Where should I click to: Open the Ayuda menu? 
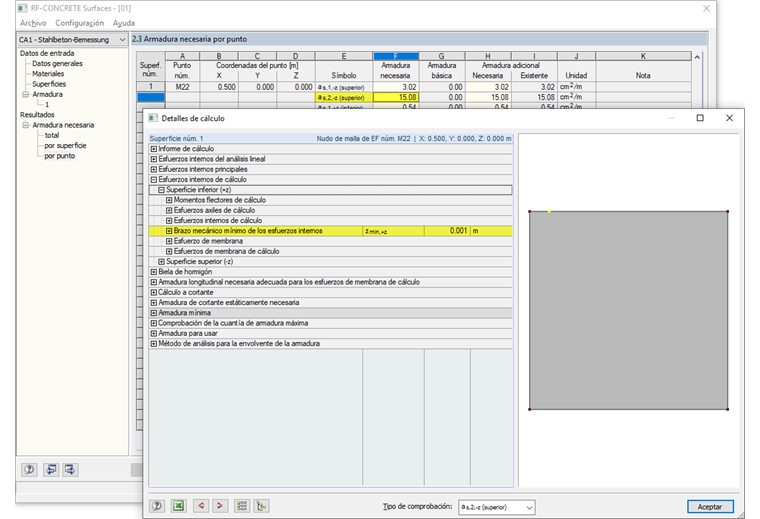pyautogui.click(x=124, y=23)
